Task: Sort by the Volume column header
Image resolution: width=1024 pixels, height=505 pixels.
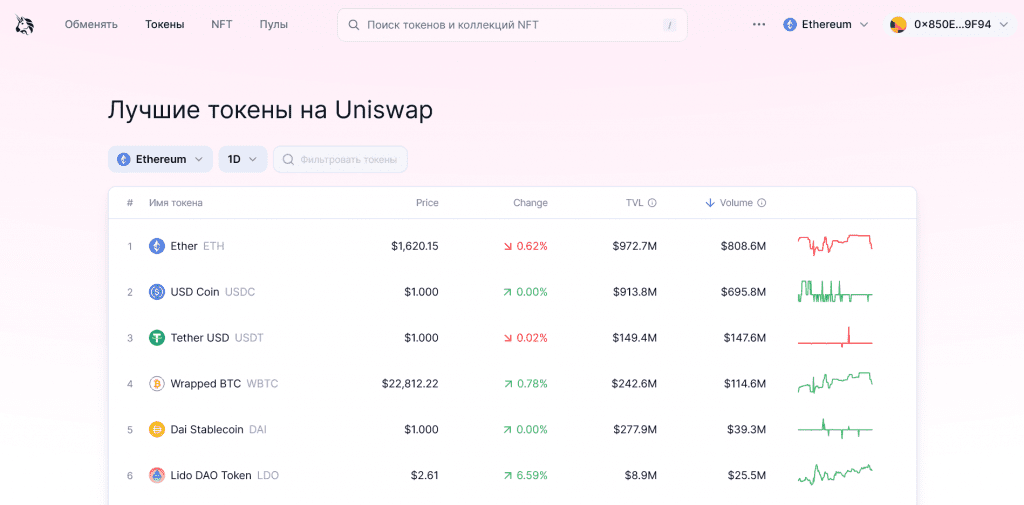Action: pyautogui.click(x=736, y=203)
